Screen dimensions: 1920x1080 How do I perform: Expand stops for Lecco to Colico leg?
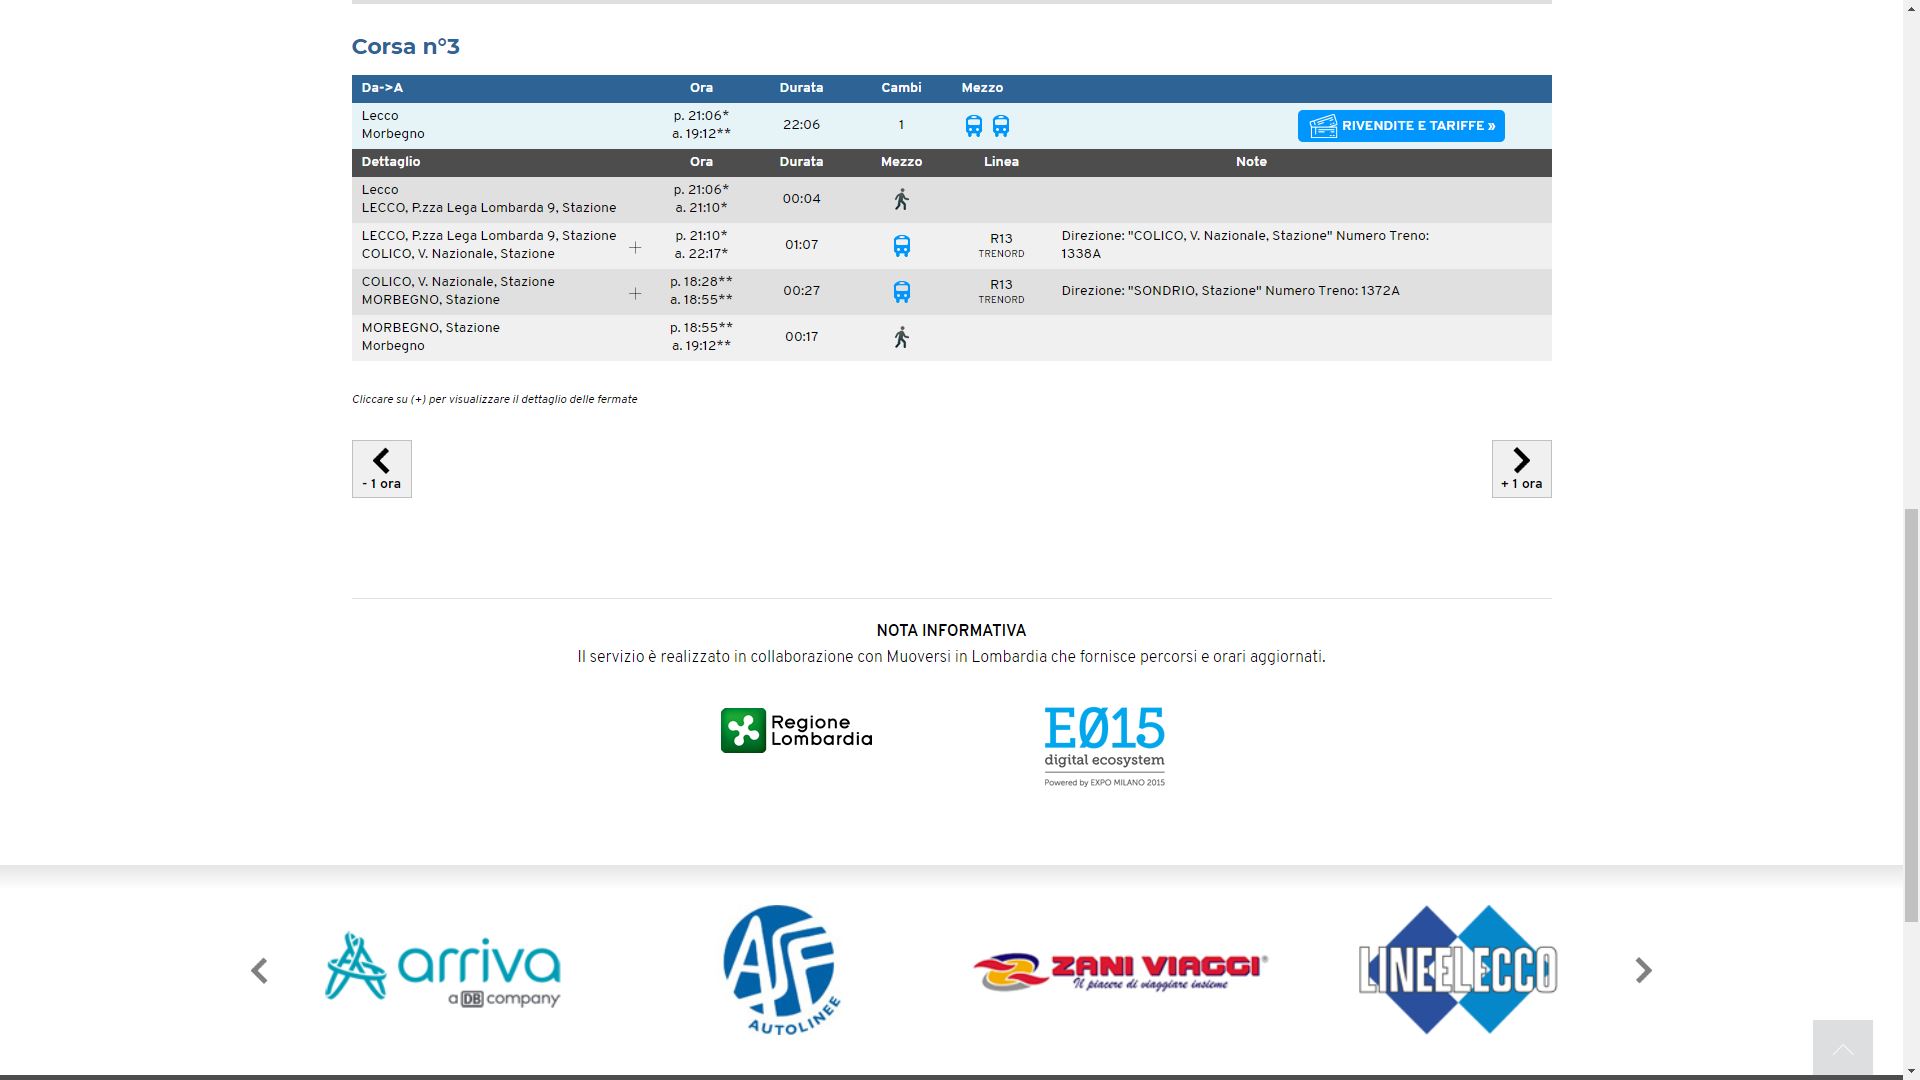pos(635,247)
